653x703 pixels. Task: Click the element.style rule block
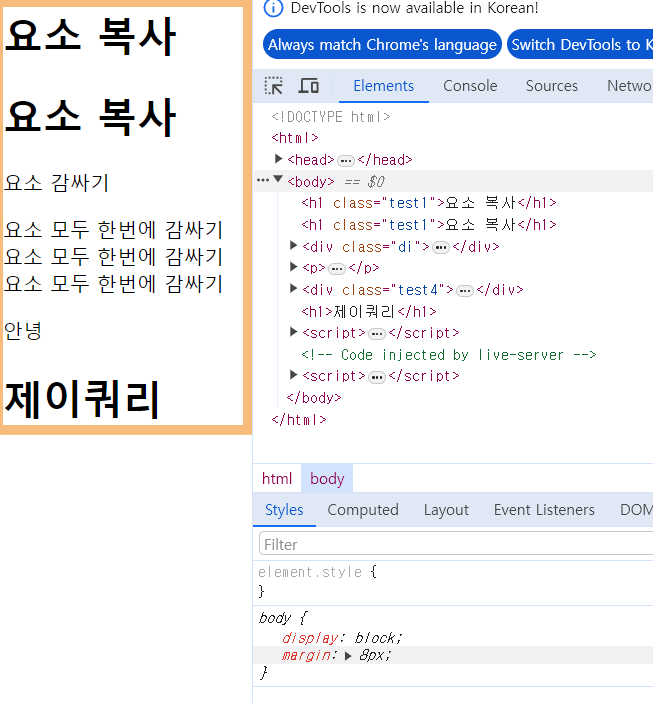point(453,581)
